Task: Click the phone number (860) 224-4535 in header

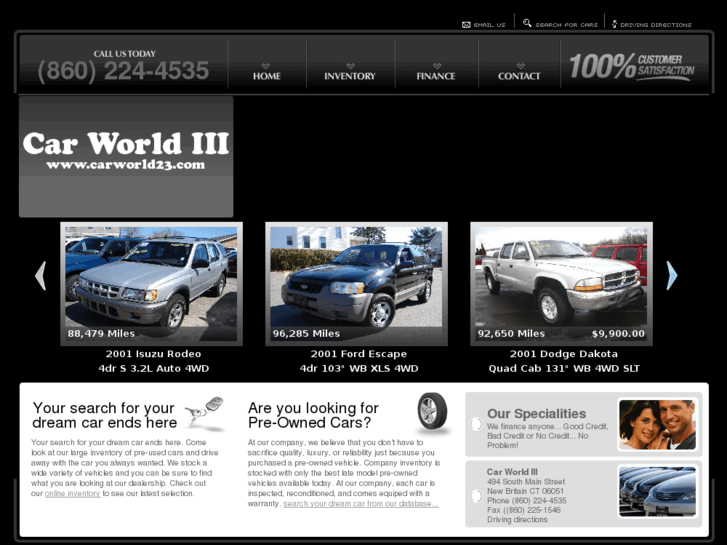Action: 123,71
